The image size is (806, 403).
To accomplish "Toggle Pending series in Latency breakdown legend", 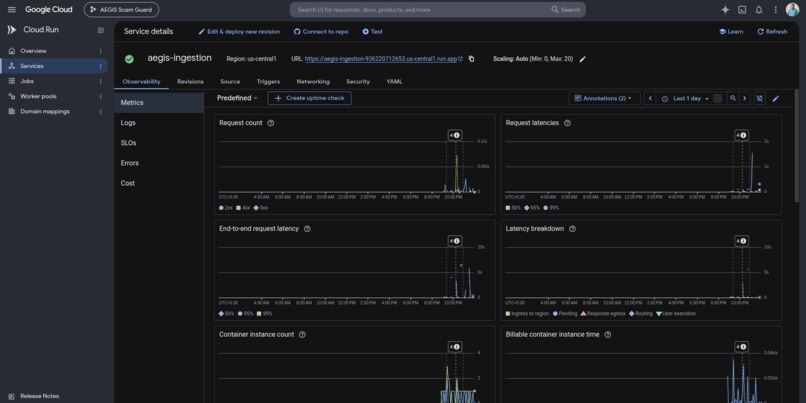I will coord(565,314).
